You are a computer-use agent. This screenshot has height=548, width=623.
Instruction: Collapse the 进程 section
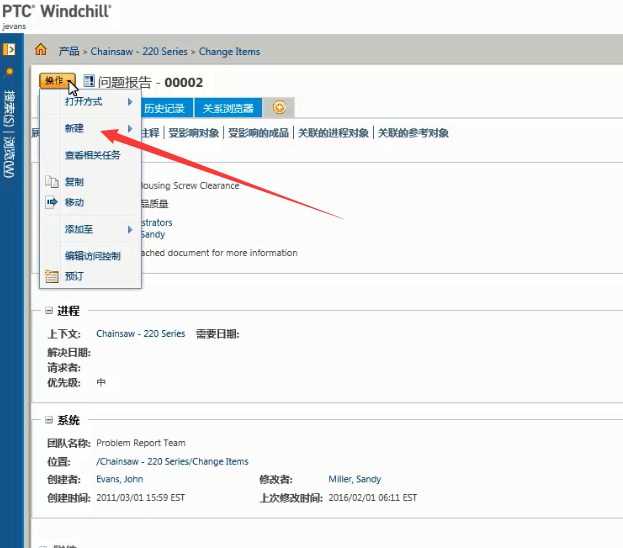[x=49, y=311]
